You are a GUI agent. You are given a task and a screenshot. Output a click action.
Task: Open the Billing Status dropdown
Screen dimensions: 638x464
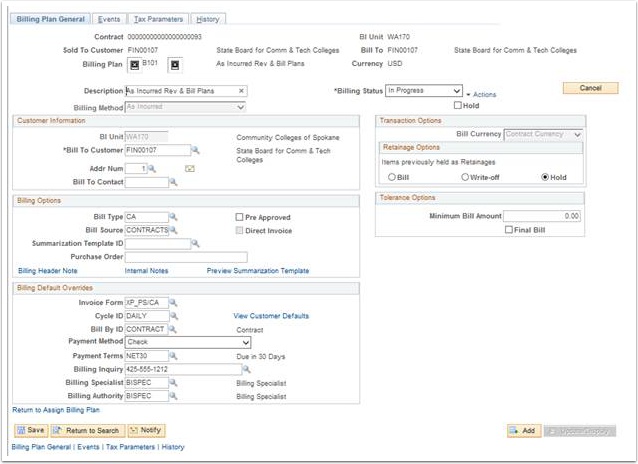(424, 90)
